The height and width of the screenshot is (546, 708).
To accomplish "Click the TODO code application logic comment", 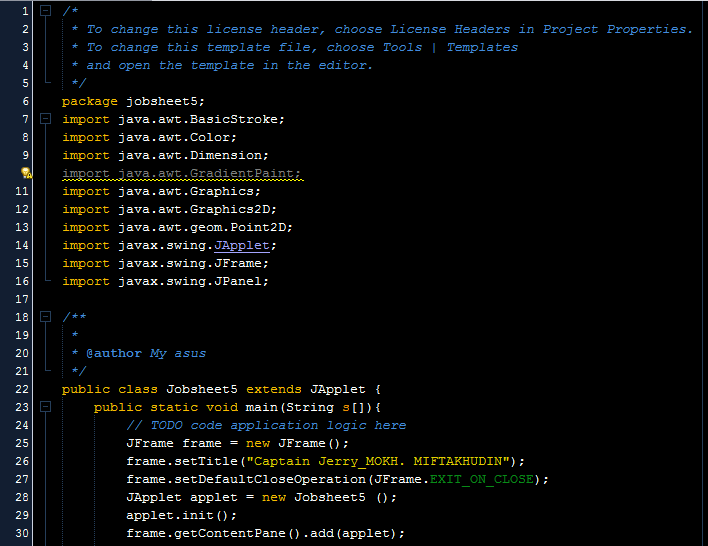I will pyautogui.click(x=265, y=425).
